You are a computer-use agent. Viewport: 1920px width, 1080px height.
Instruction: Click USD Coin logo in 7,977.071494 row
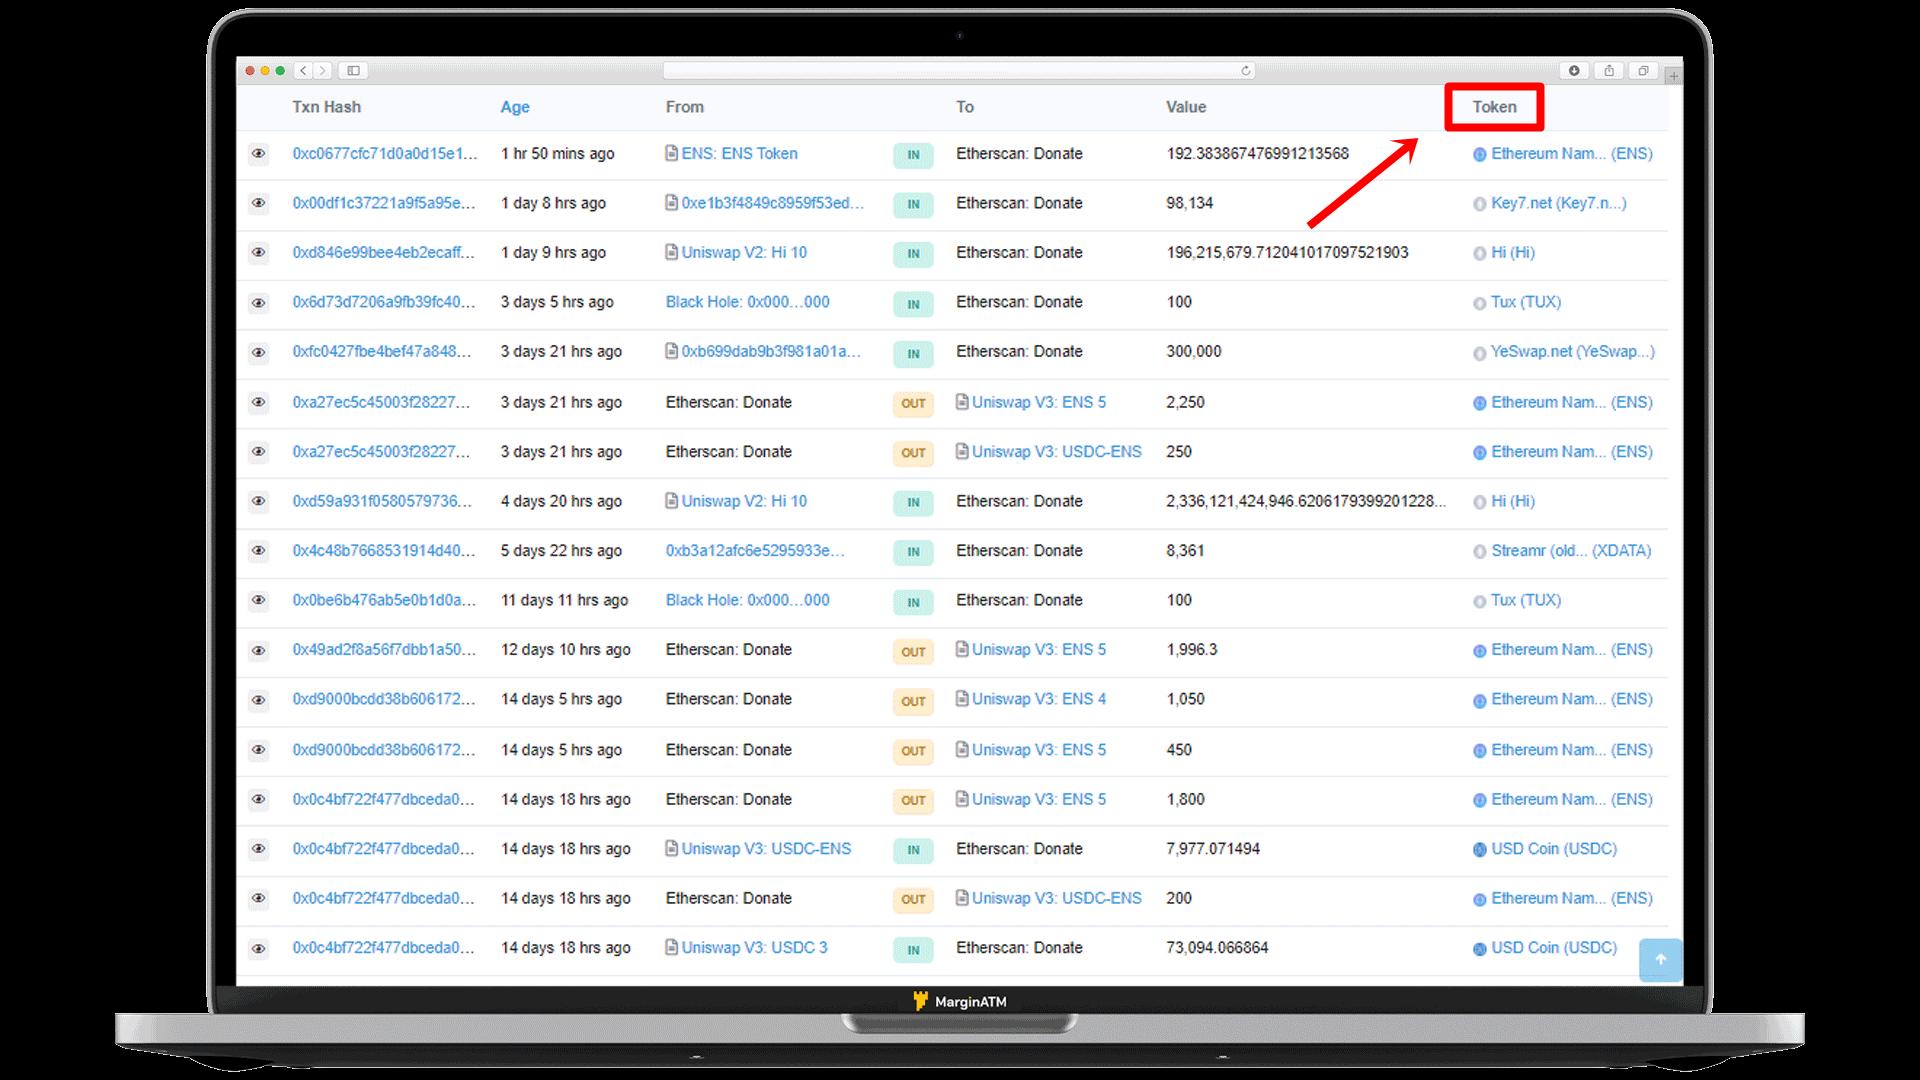1480,850
